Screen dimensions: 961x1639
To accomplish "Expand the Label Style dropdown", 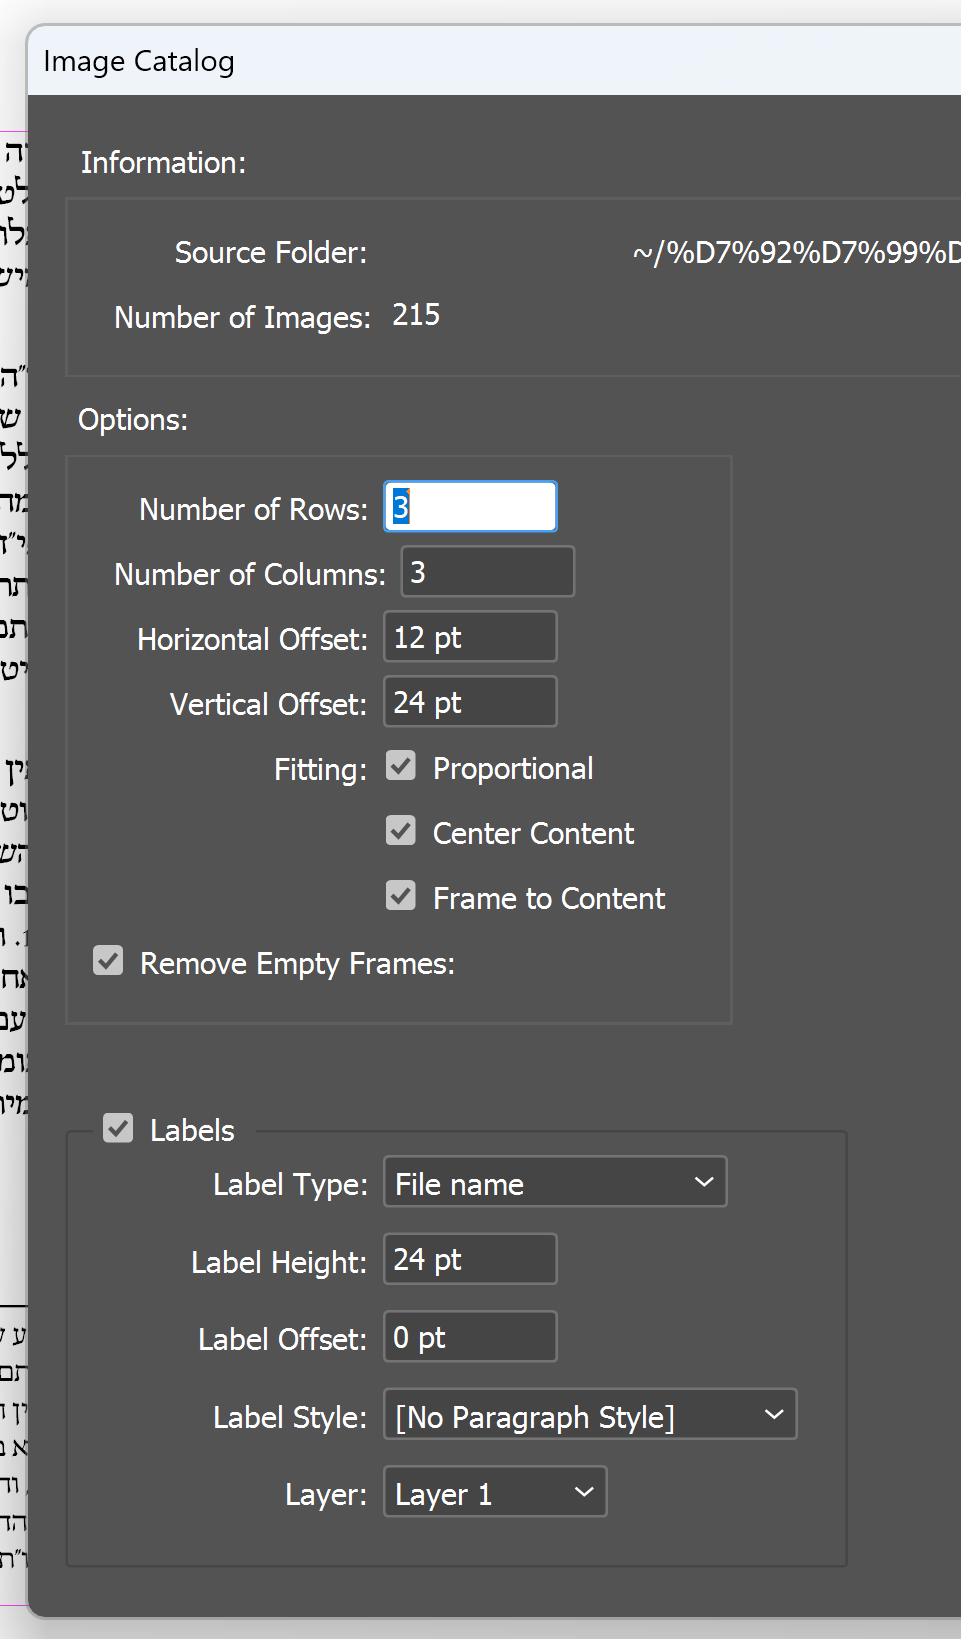I will click(590, 1415).
